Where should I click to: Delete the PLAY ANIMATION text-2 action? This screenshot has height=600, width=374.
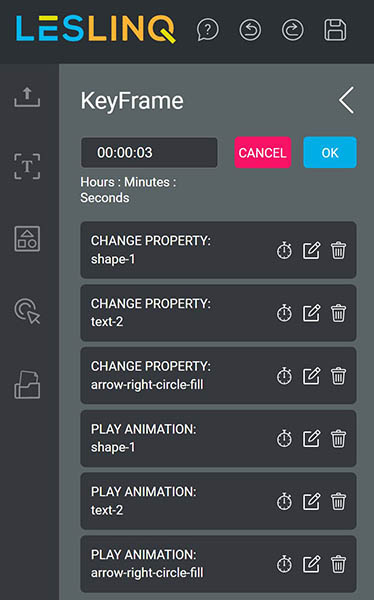(x=338, y=501)
